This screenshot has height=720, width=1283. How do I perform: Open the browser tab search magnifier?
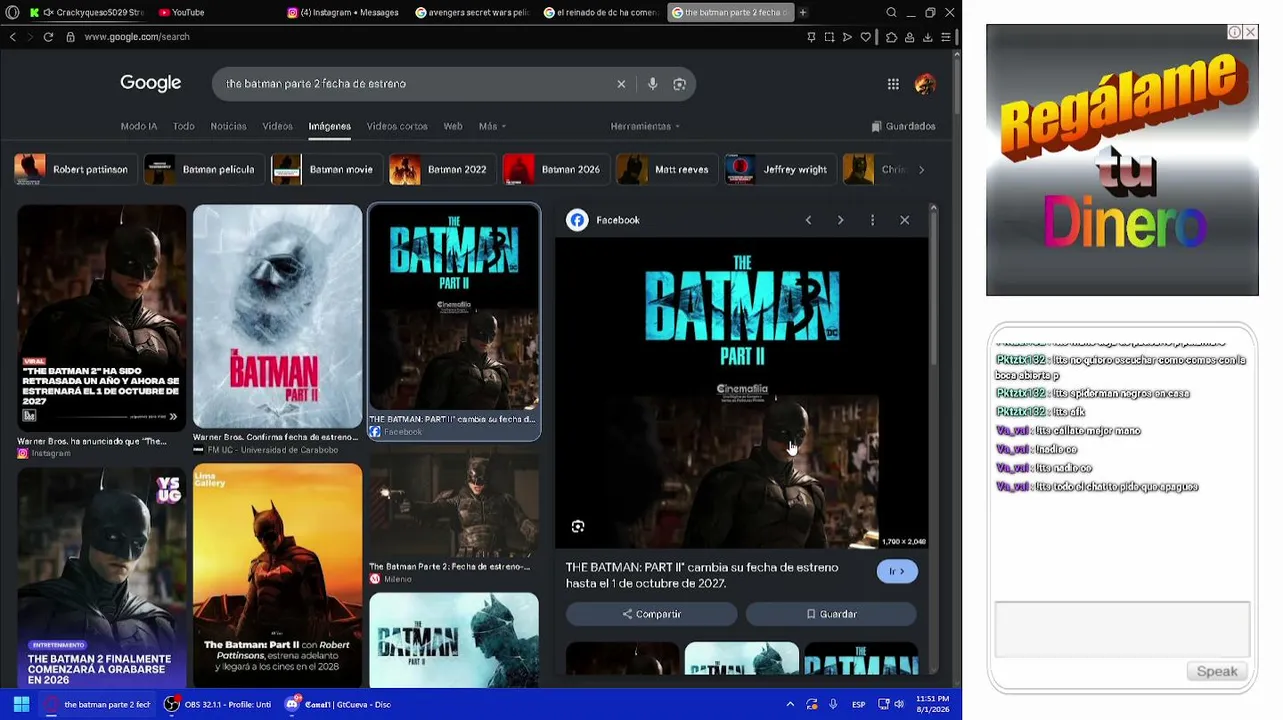coord(891,12)
